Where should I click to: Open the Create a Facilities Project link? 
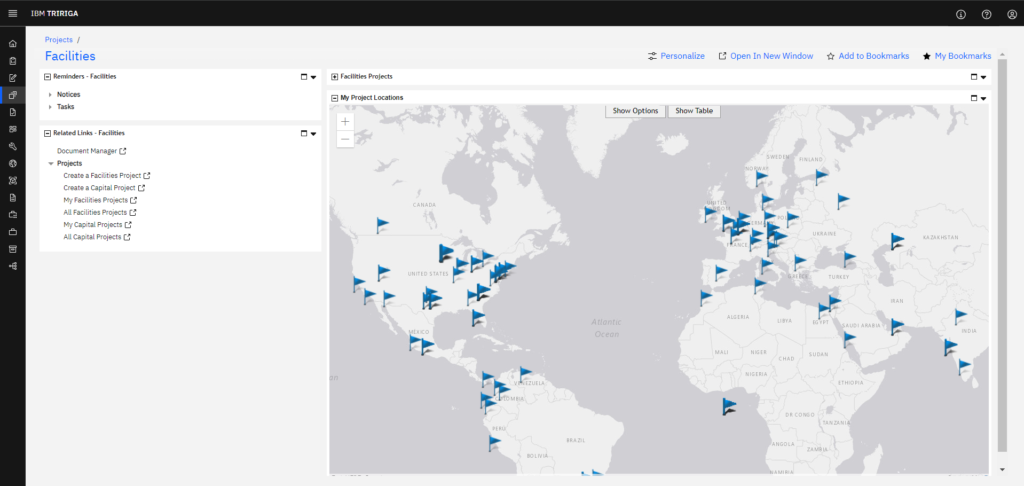coord(102,175)
